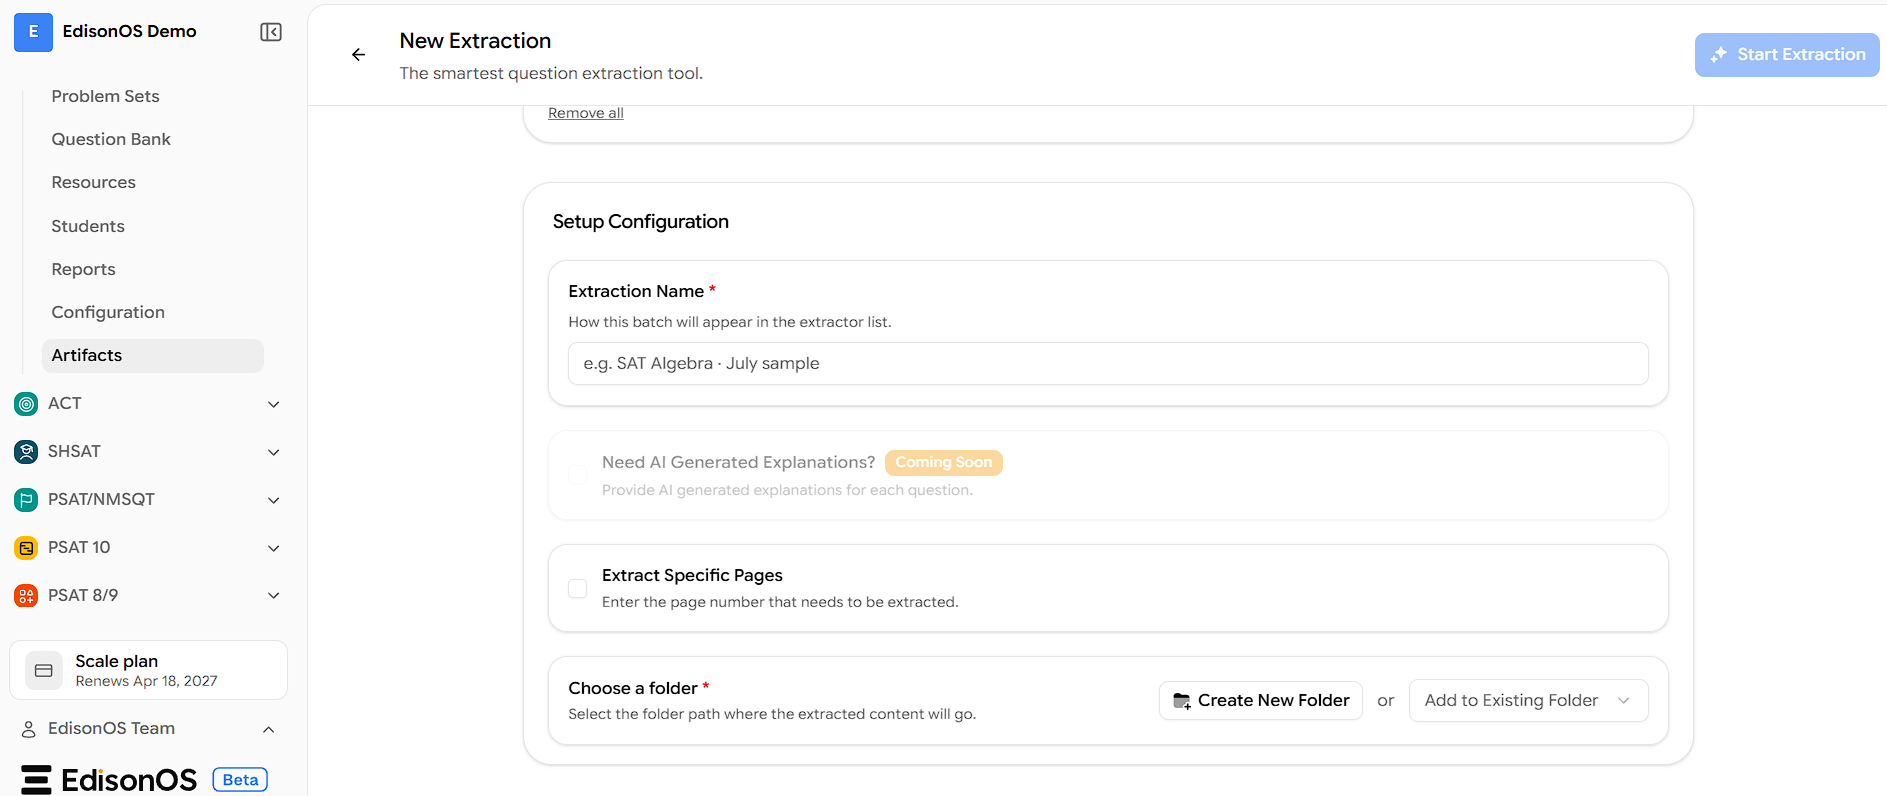Image resolution: width=1887 pixels, height=796 pixels.
Task: Select the Artifacts sidebar item
Action: tap(153, 356)
